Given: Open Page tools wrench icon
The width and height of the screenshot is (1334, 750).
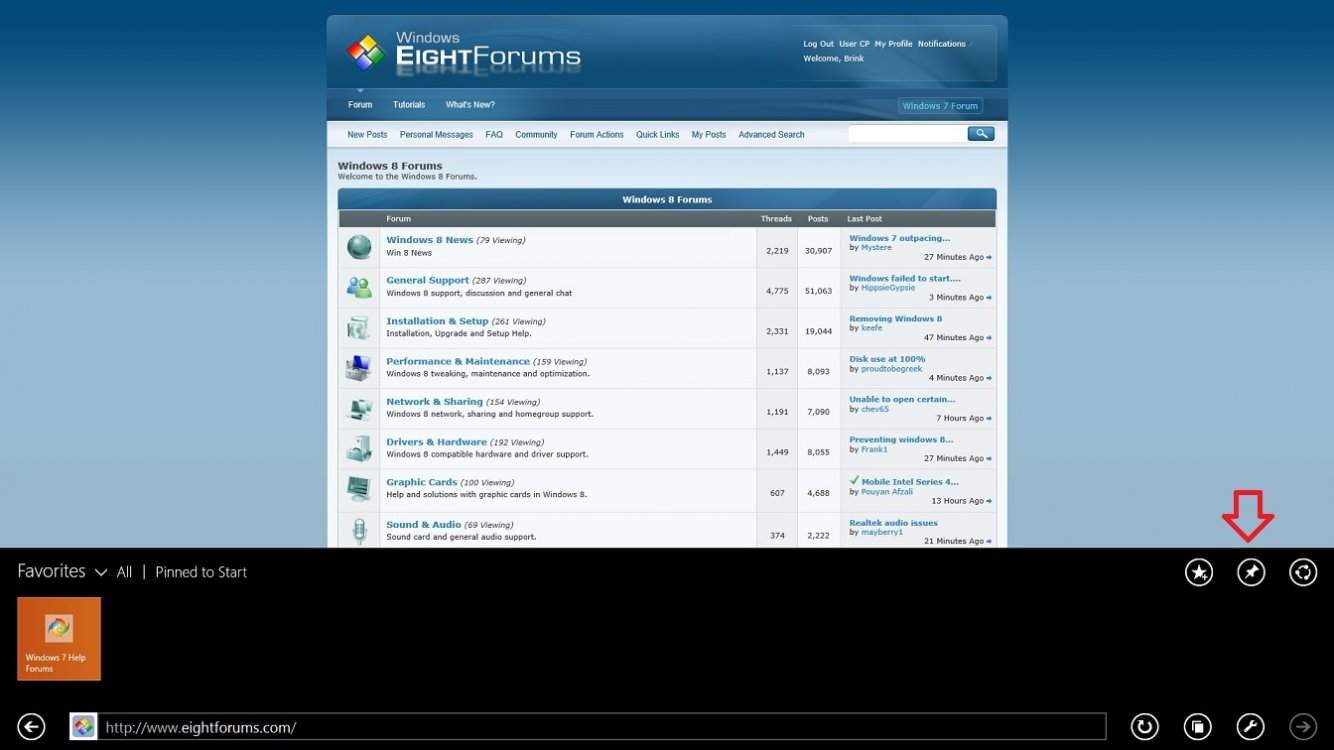Looking at the screenshot, I should pos(1250,726).
